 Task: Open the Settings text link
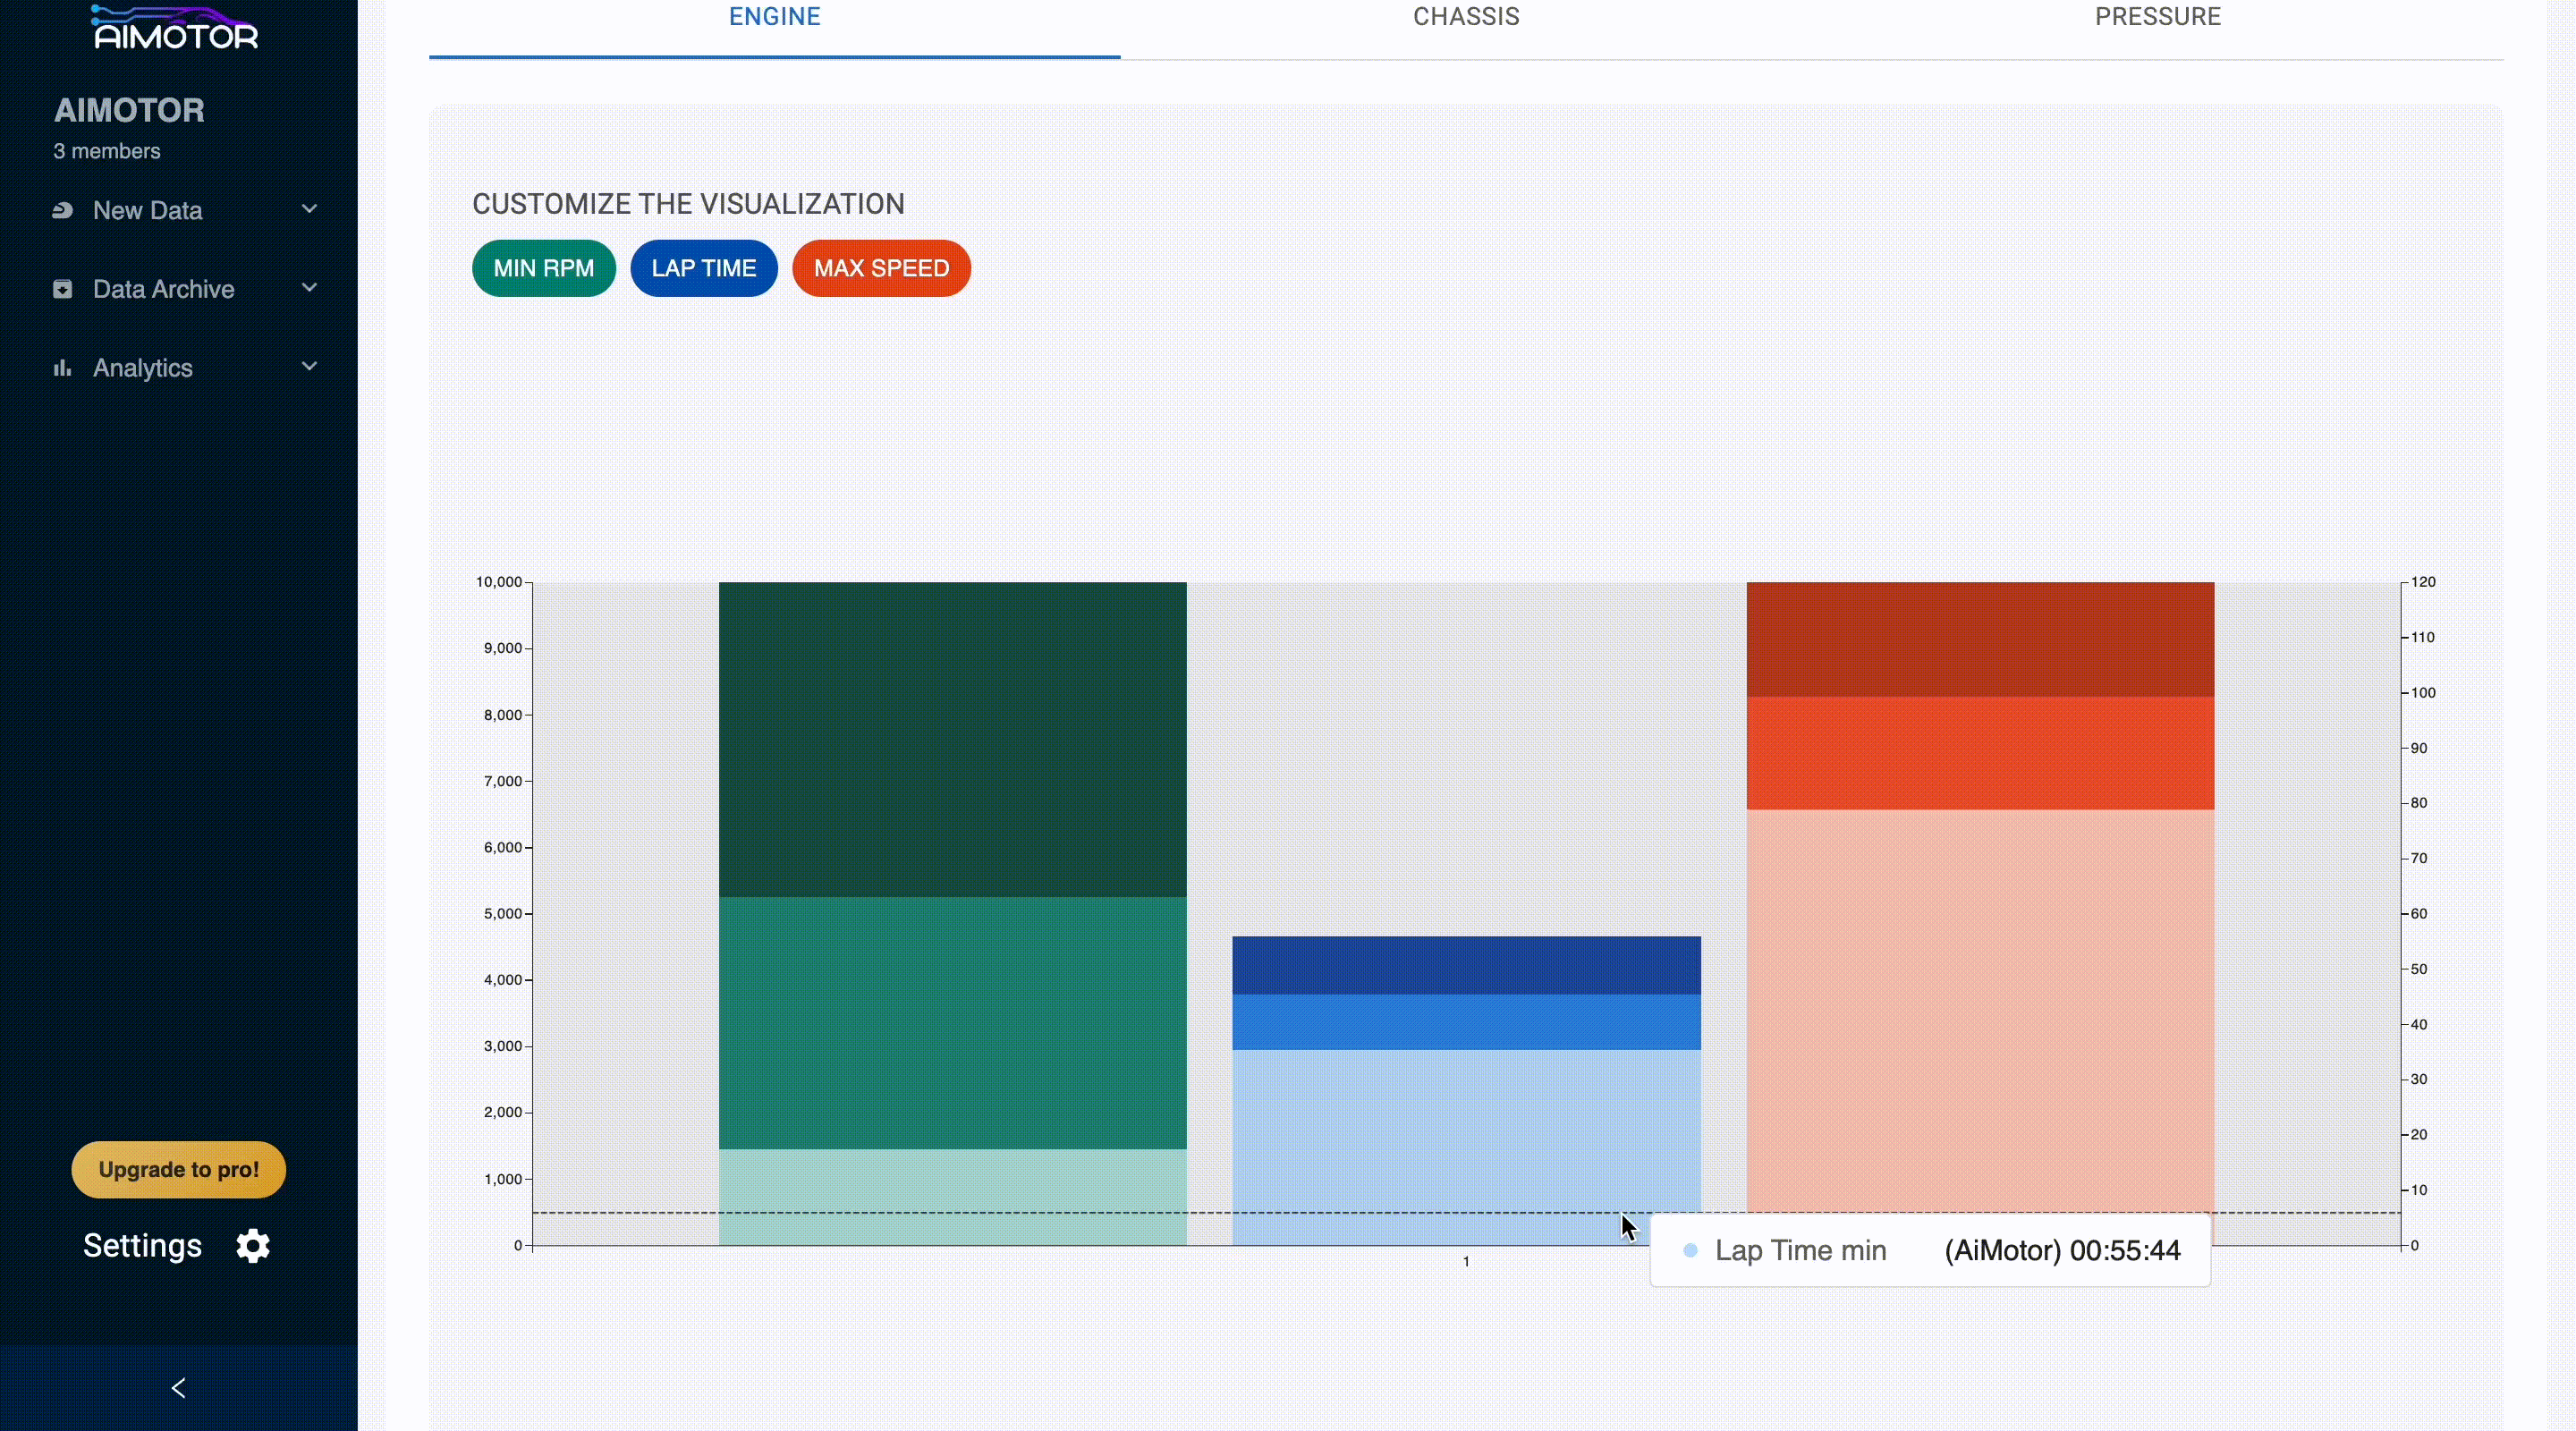(x=142, y=1246)
